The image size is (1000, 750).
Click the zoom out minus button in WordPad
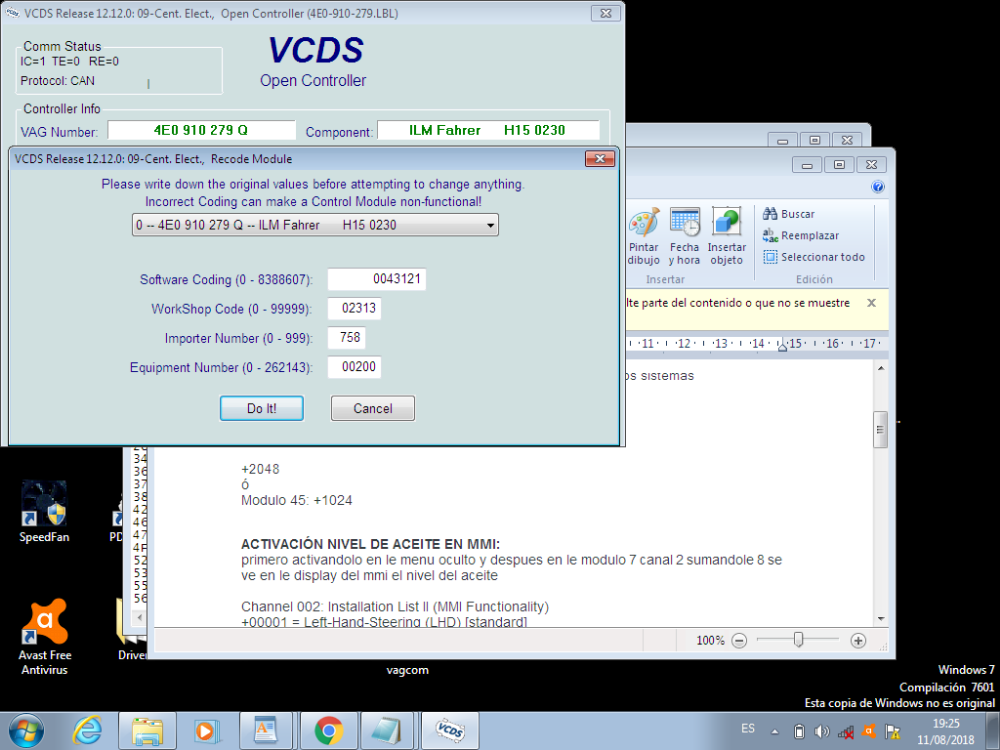point(739,640)
